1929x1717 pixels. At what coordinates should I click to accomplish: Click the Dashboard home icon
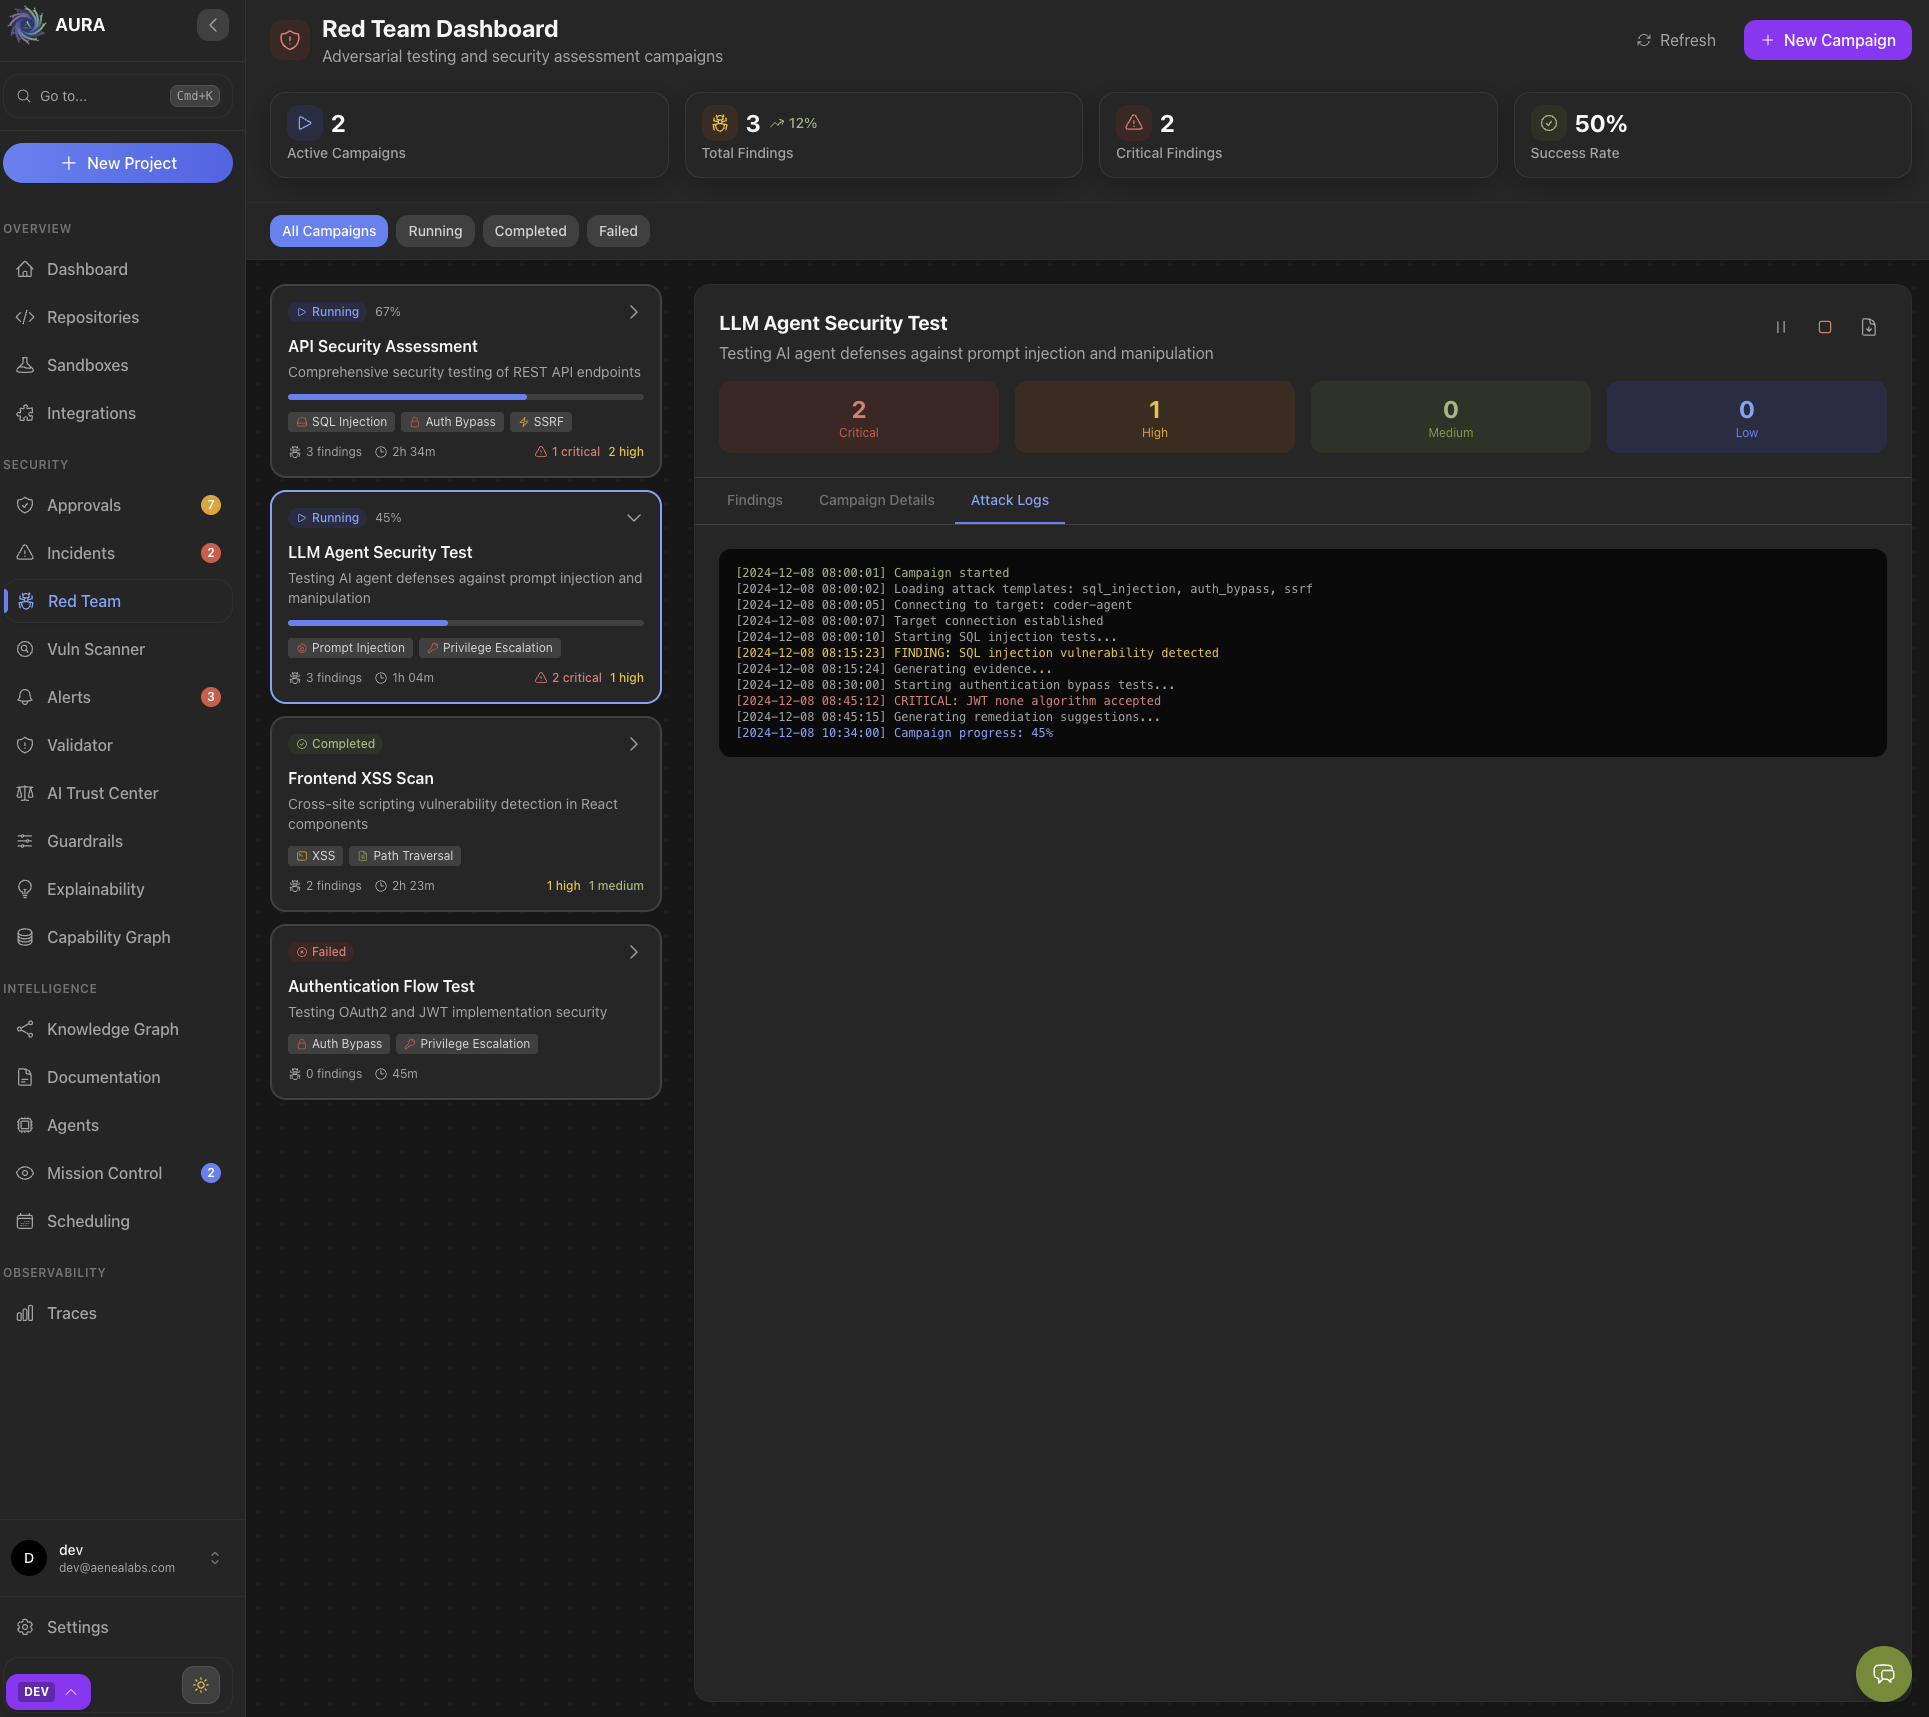click(x=25, y=269)
